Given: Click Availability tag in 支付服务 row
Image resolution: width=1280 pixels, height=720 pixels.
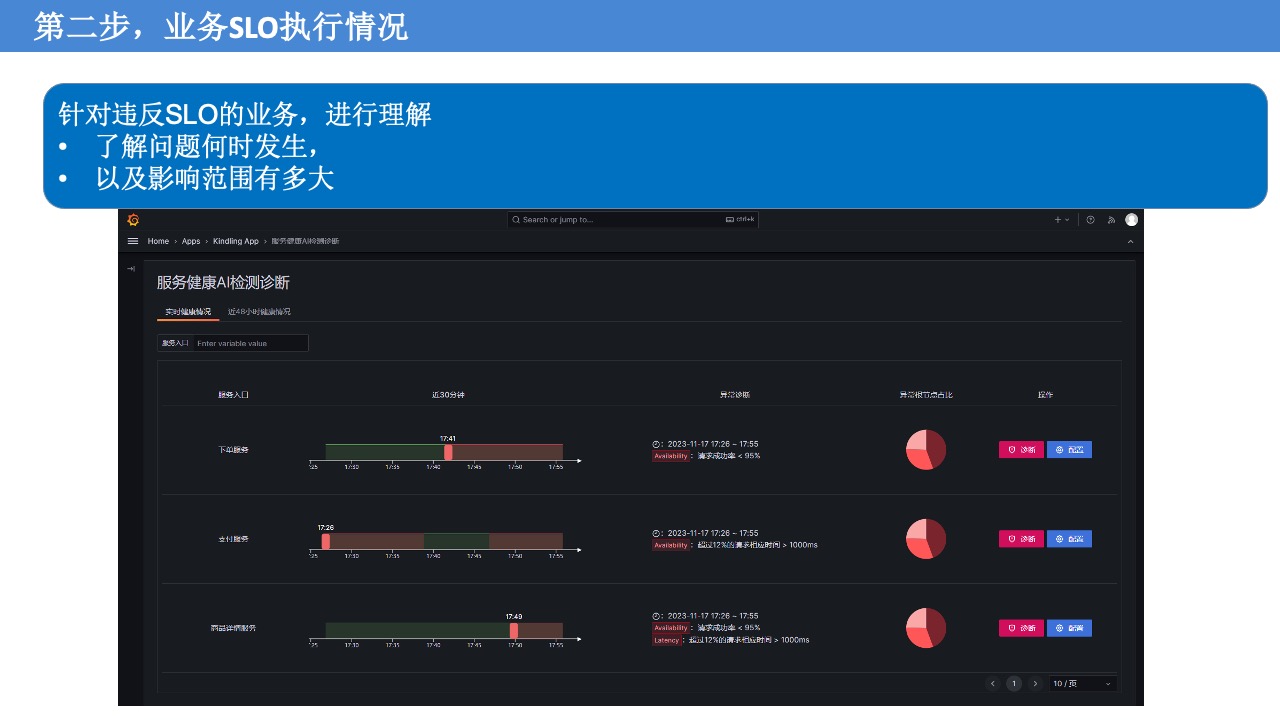Looking at the screenshot, I should click(671, 545).
